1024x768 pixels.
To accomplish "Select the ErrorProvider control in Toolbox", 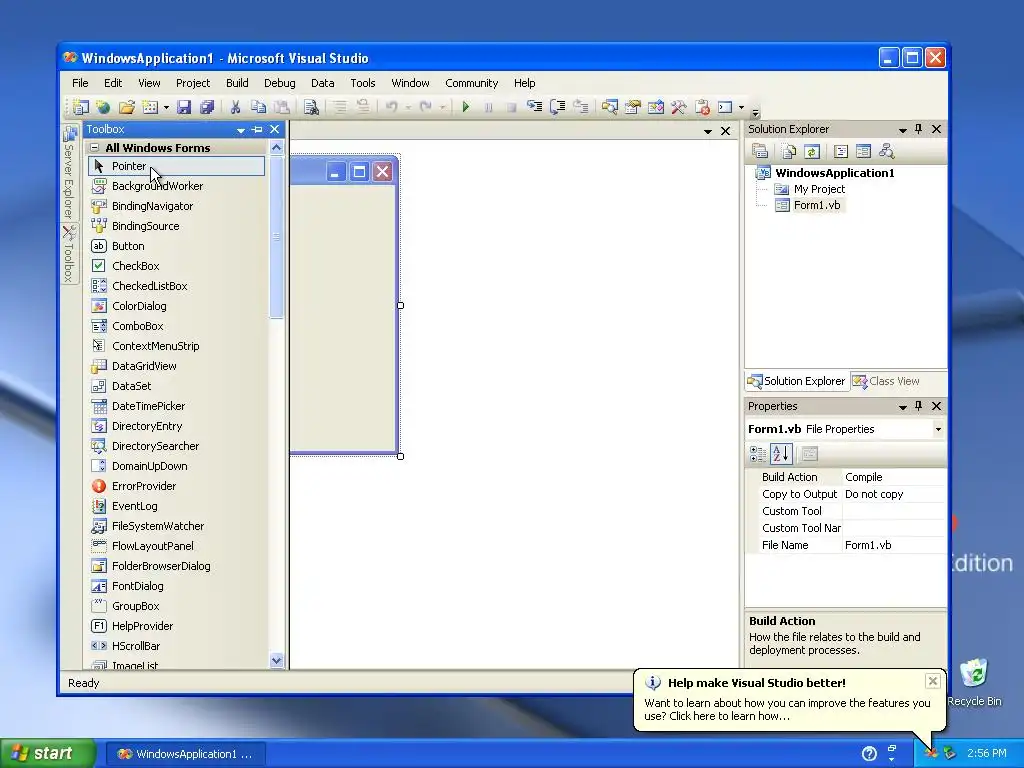I will pos(176,486).
